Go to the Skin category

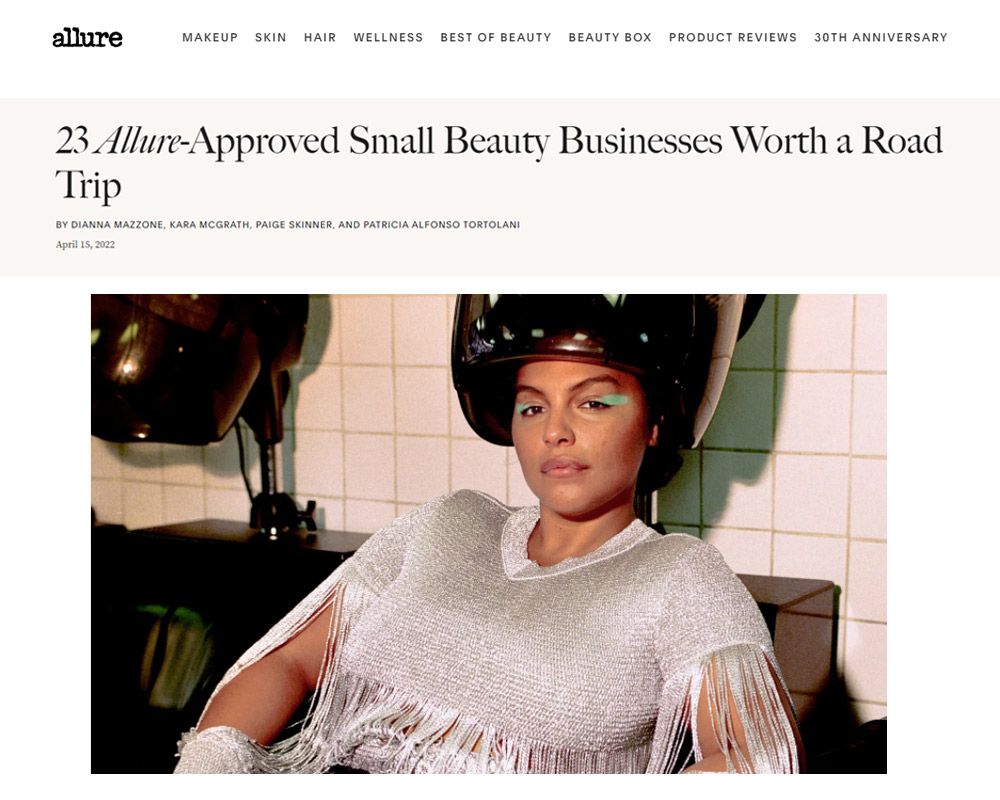[270, 38]
